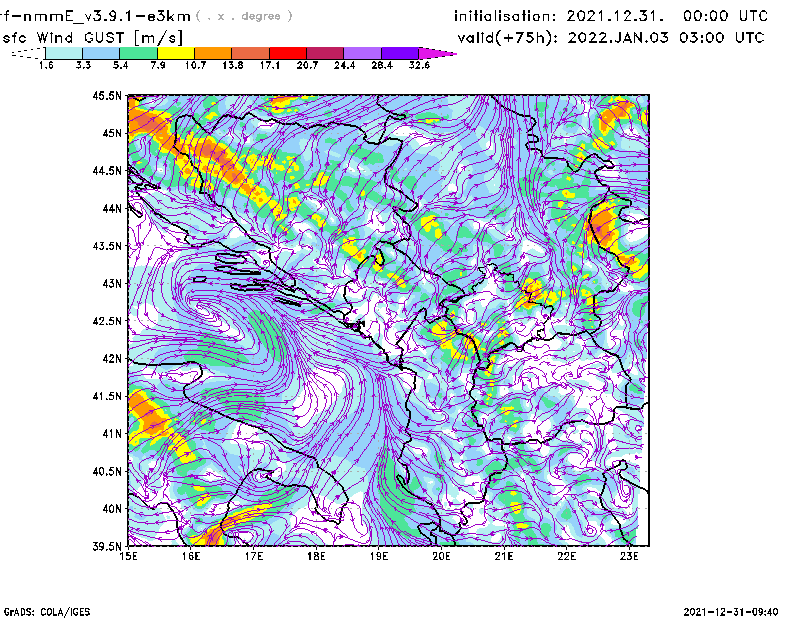This screenshot has width=800, height=618.
Task: Pick the coral 13.8–17.1 legend swatch
Action: pyautogui.click(x=251, y=53)
